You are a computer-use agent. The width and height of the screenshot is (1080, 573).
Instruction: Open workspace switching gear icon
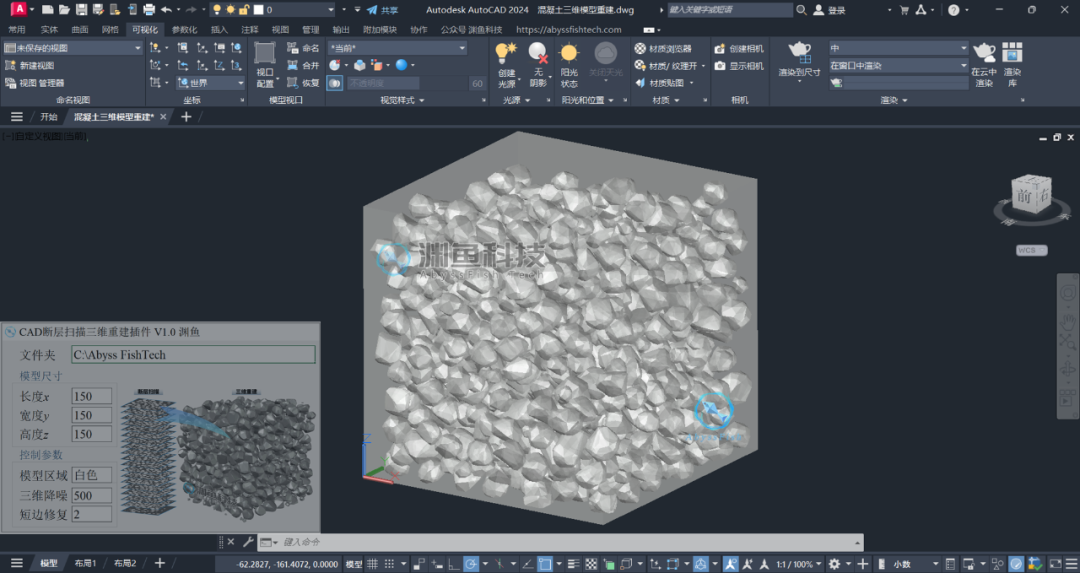[x=834, y=563]
